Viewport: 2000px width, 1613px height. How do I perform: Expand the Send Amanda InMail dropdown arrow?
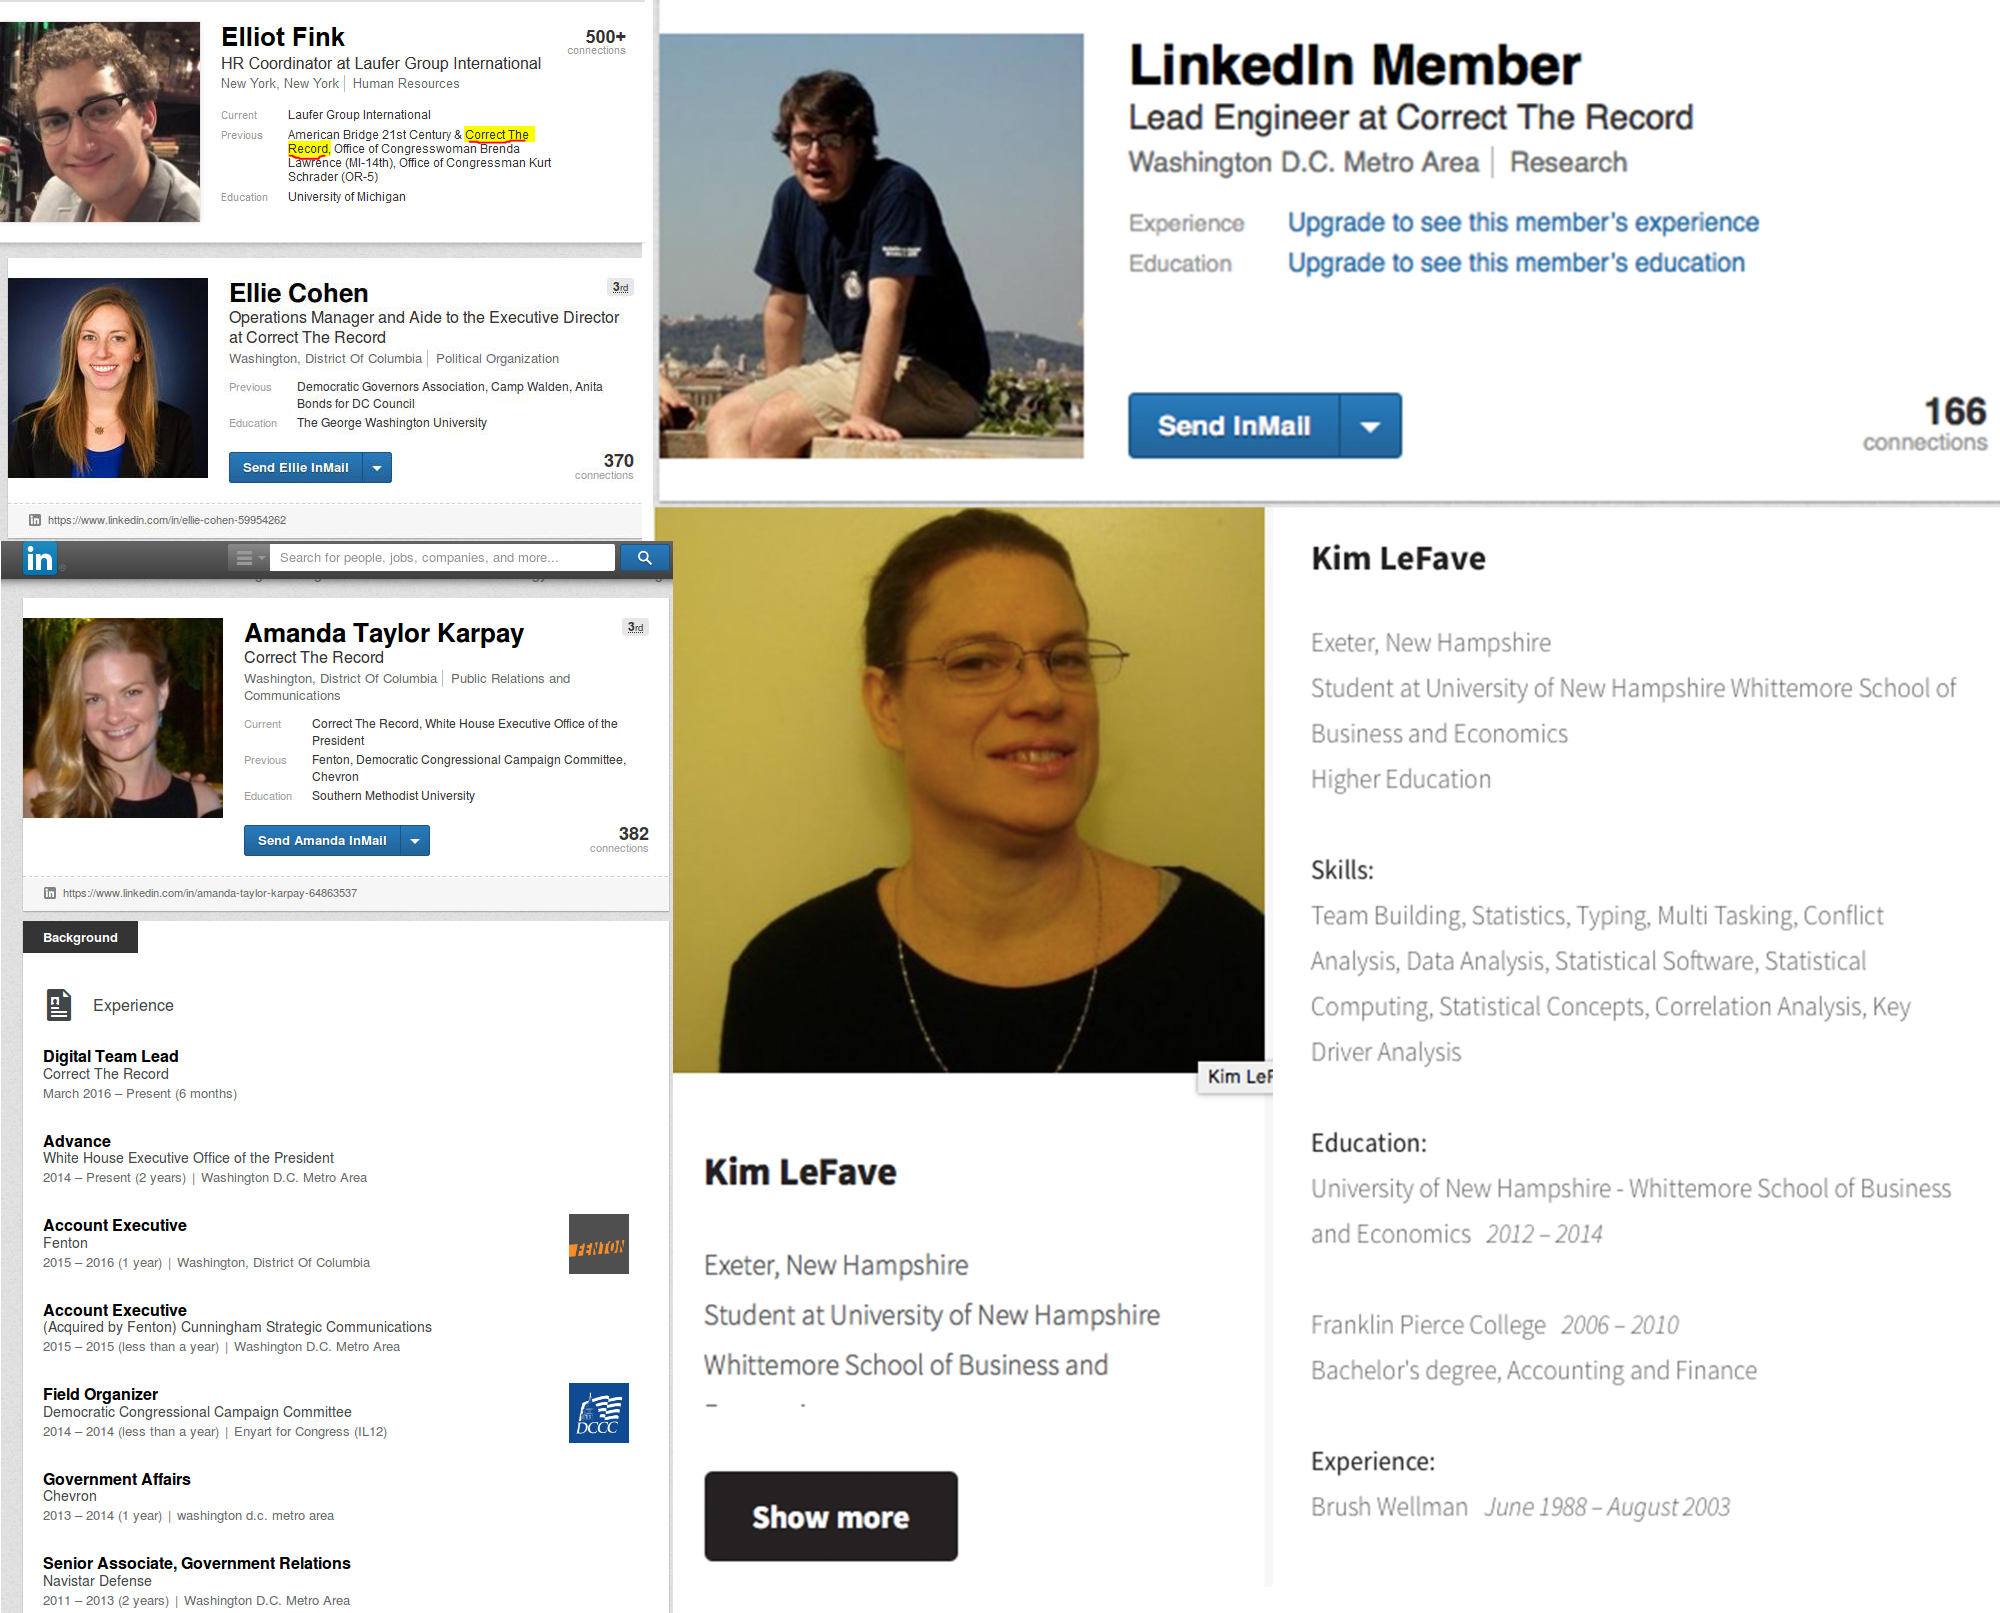click(415, 841)
